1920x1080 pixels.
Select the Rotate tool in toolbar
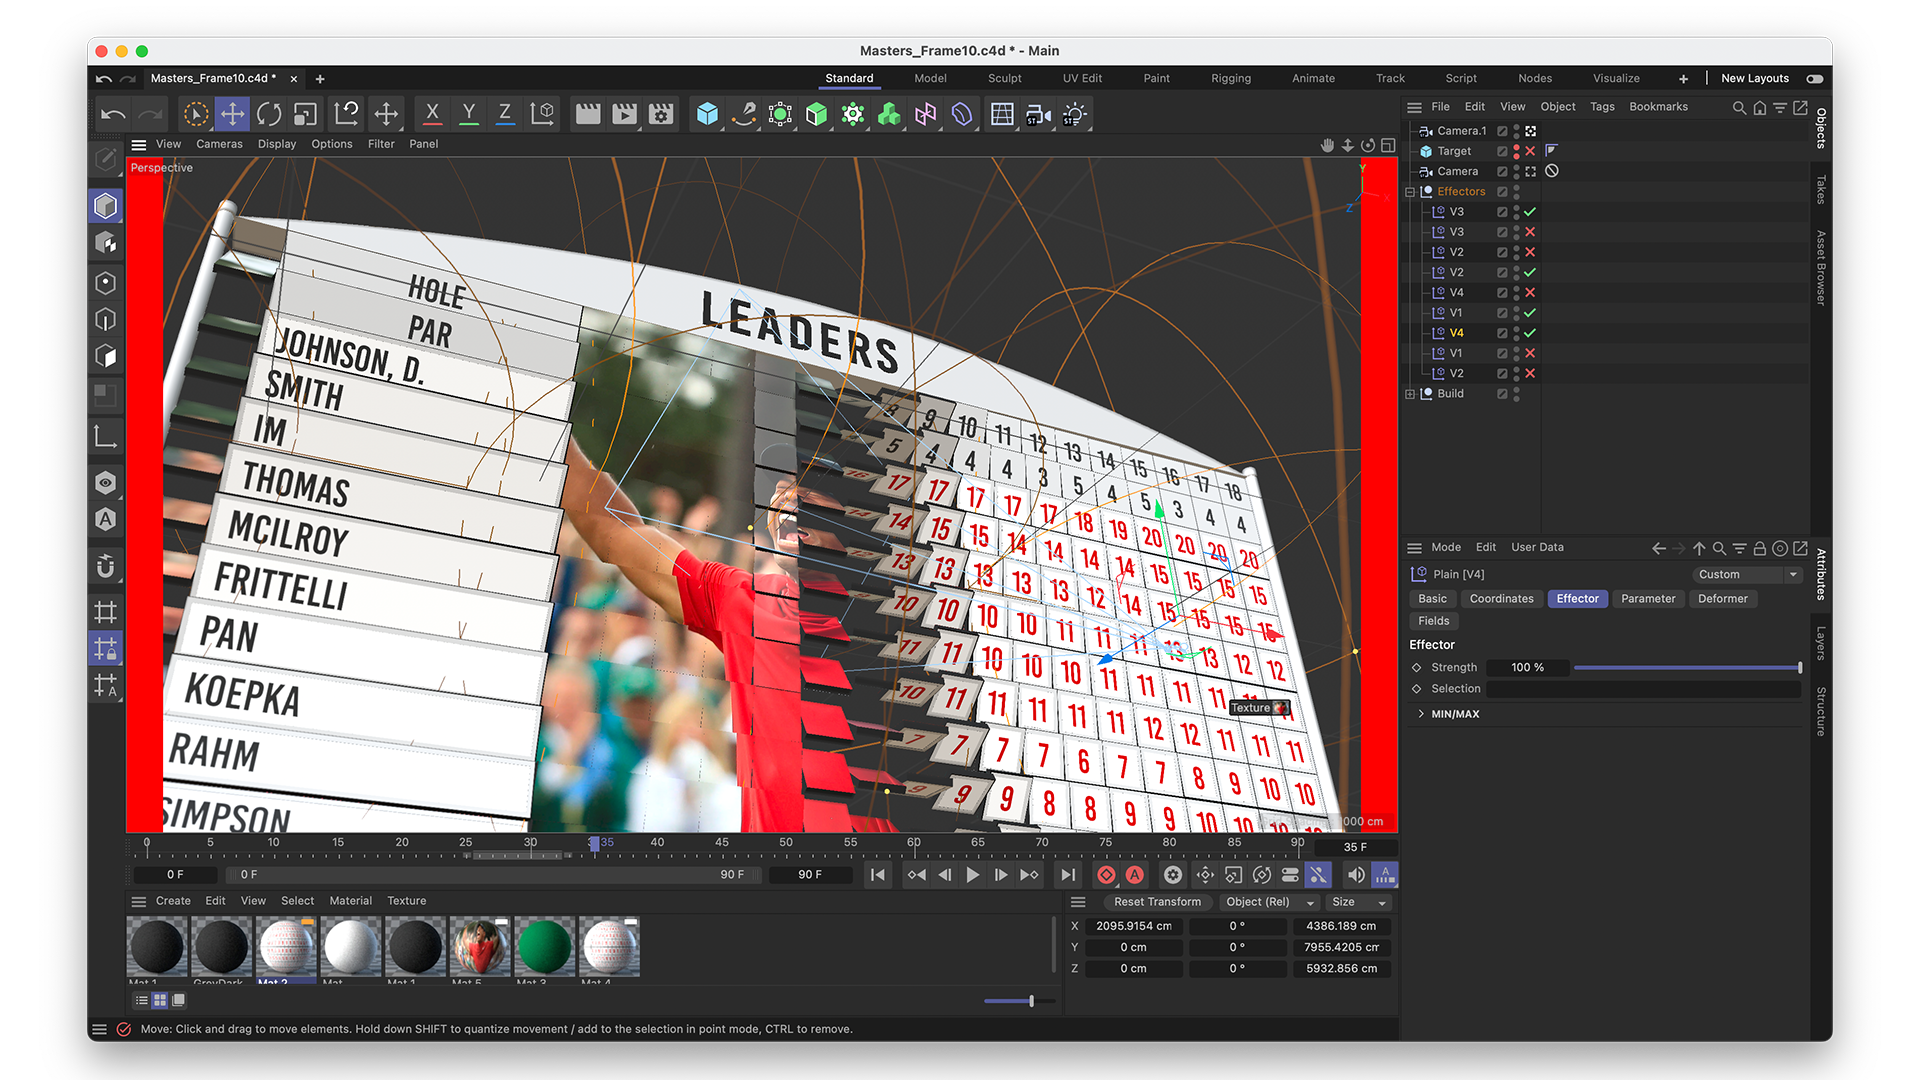(x=269, y=114)
